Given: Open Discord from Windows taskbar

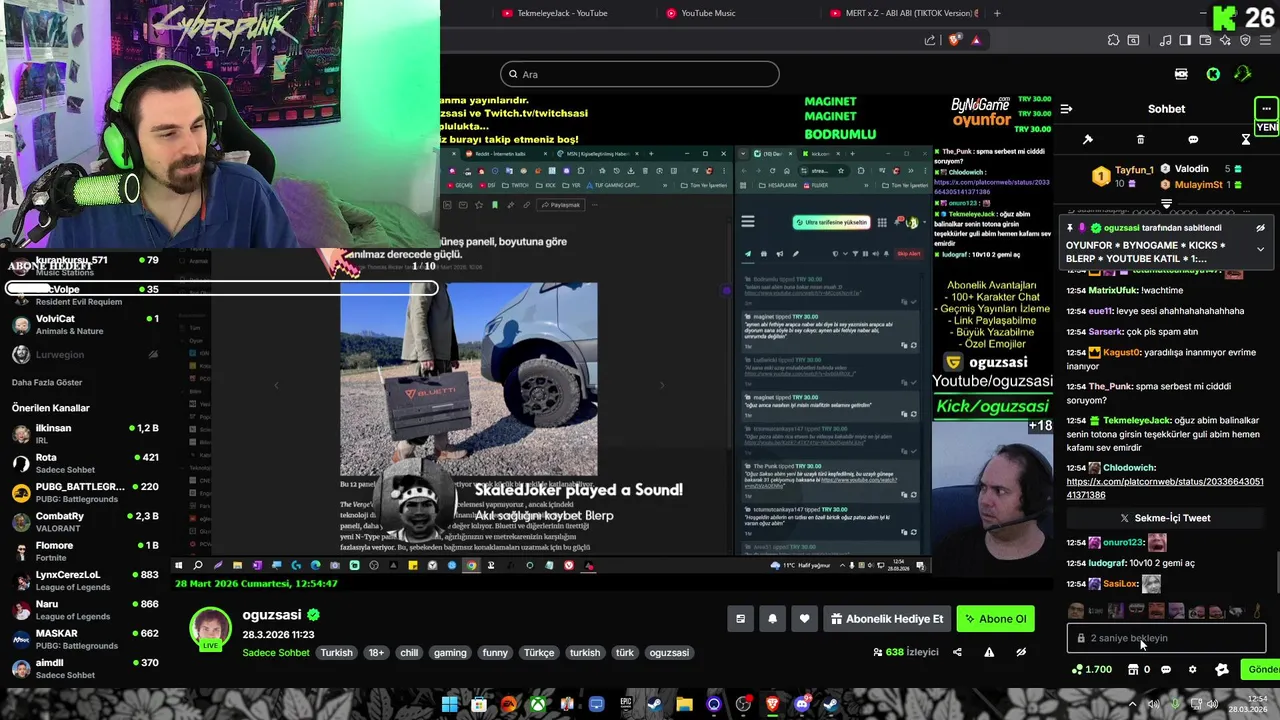Looking at the screenshot, I should click(801, 705).
